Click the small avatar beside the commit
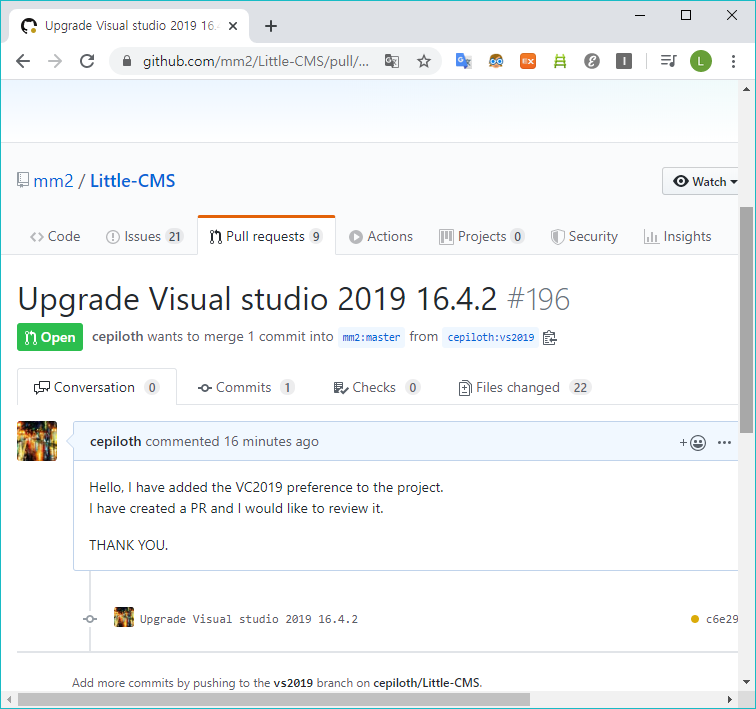Screen dimensions: 756x709 [124, 617]
